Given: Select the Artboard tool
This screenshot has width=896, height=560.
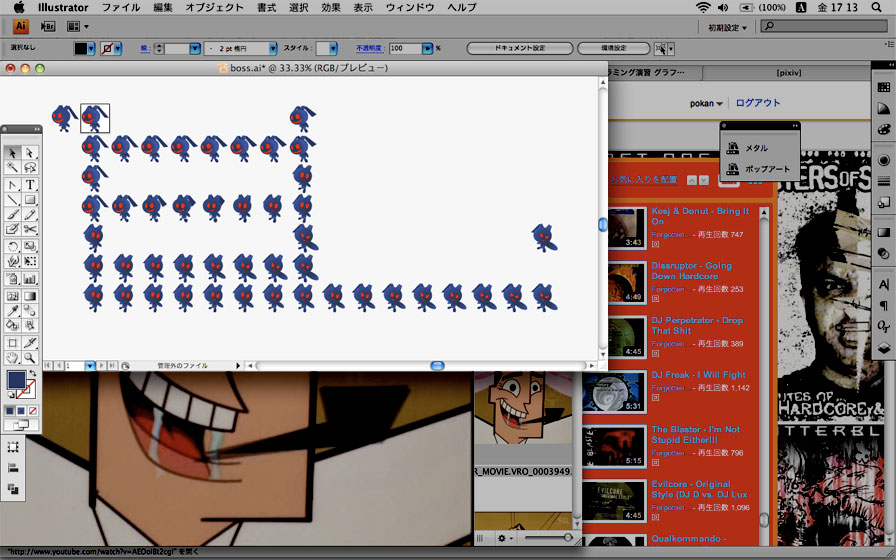Looking at the screenshot, I should click(x=13, y=343).
